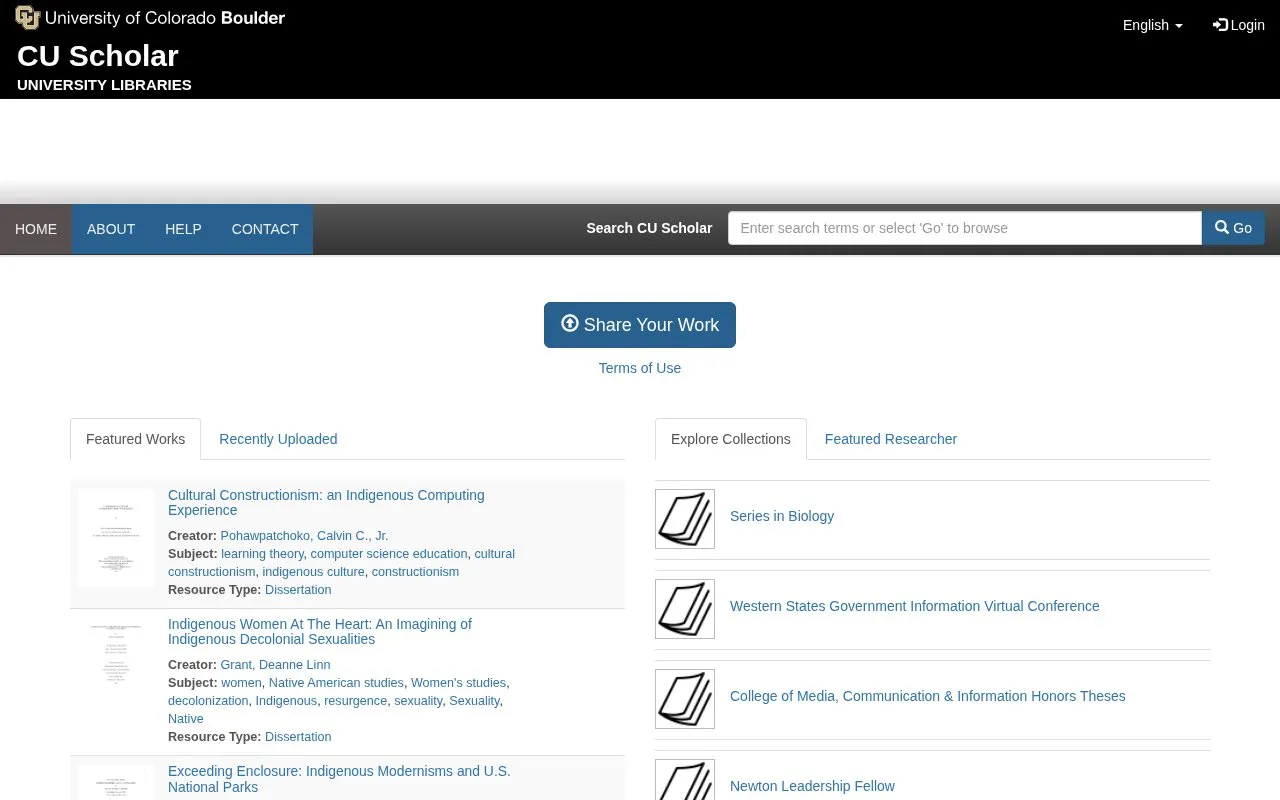Open Exceeding Enclosure: Indigenous Modernisms title link
The height and width of the screenshot is (800, 1280).
coord(339,779)
